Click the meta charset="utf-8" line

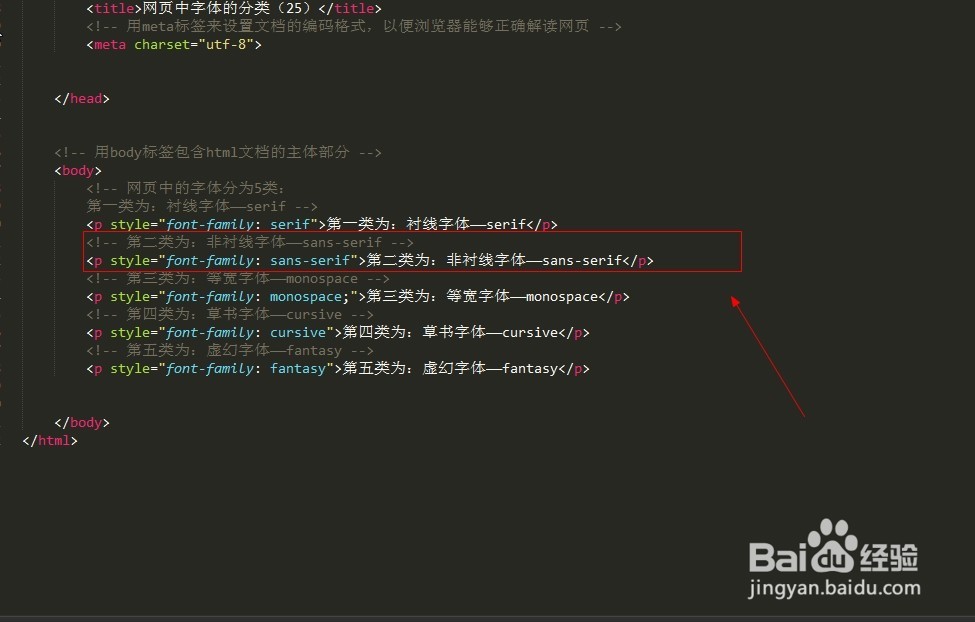coord(174,45)
